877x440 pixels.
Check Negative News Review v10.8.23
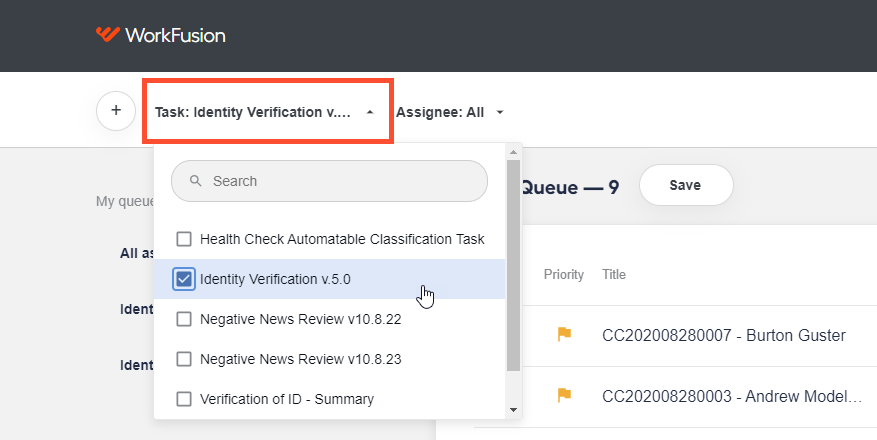point(183,359)
